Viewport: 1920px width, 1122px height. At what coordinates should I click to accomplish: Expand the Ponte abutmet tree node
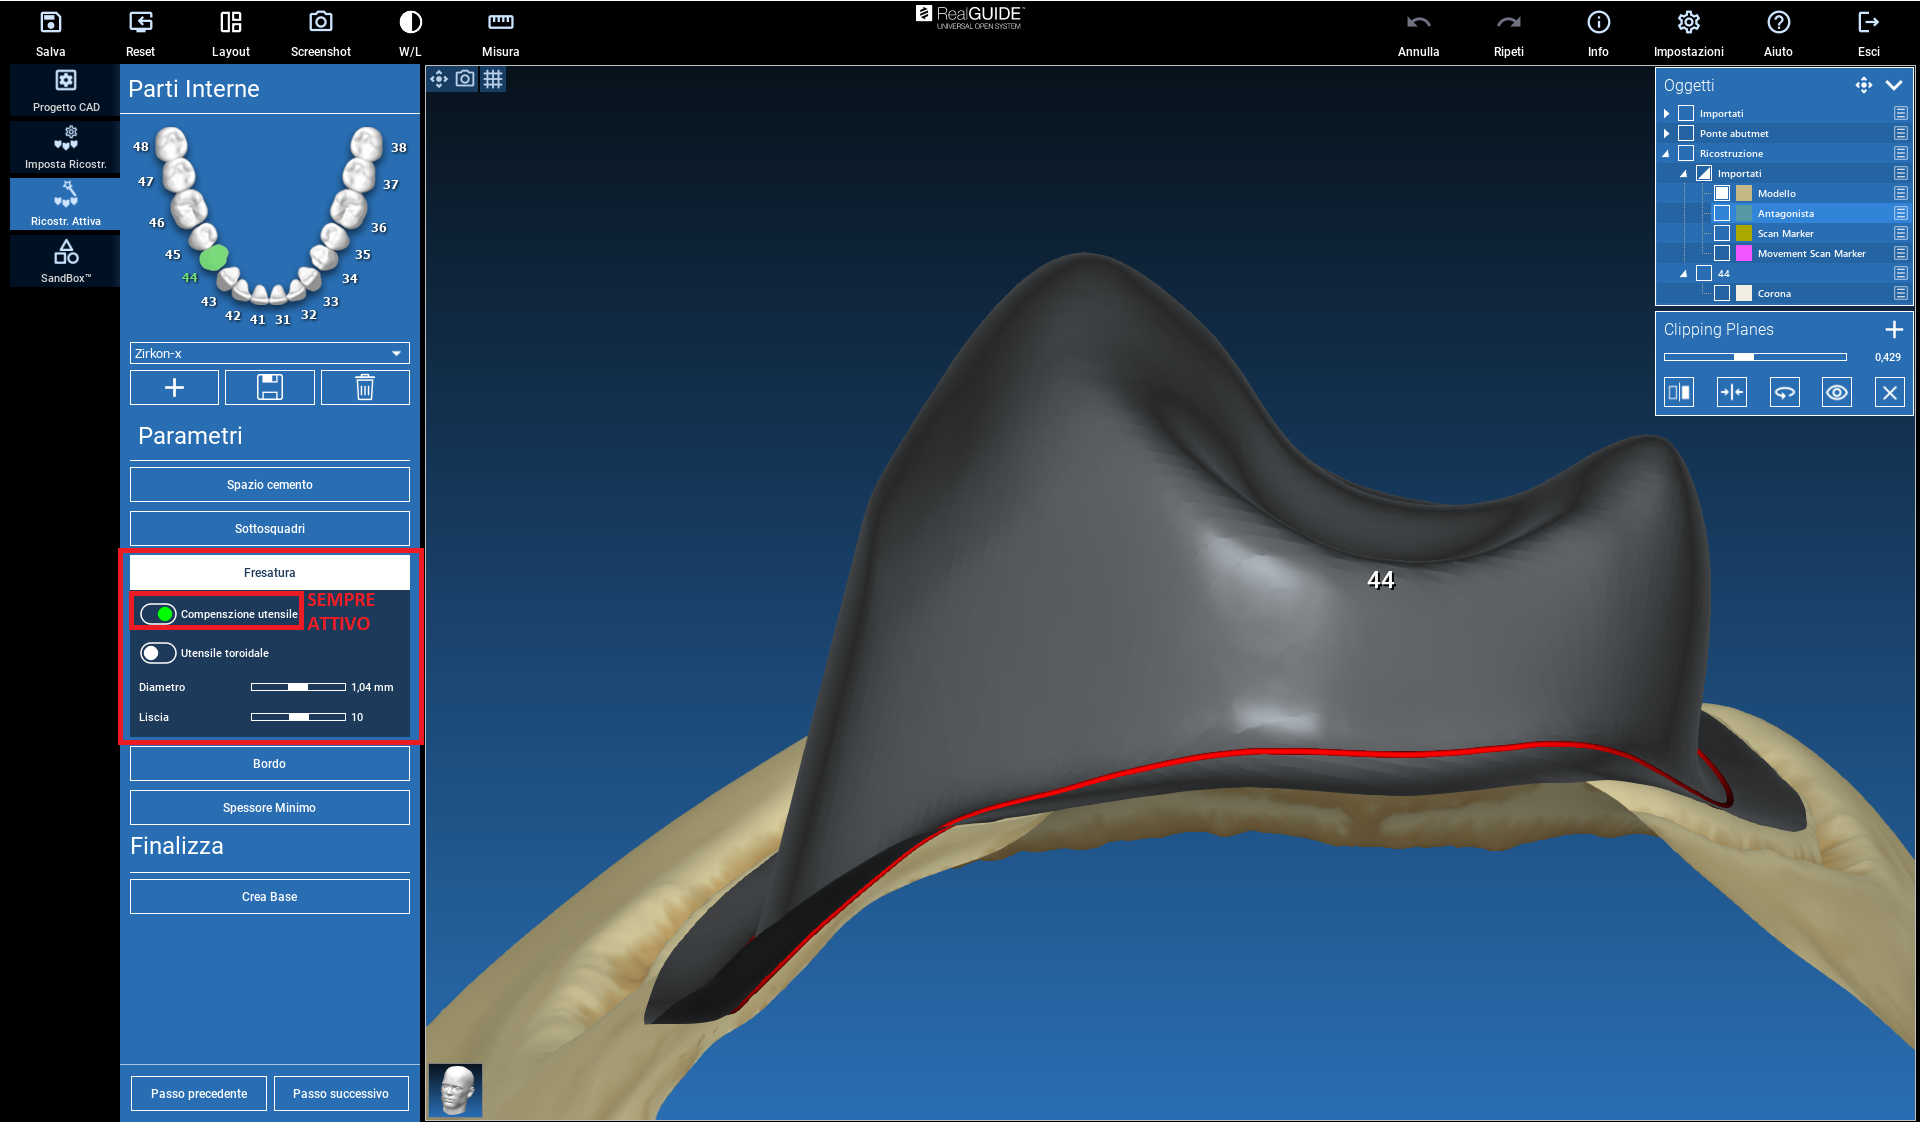pos(1667,134)
